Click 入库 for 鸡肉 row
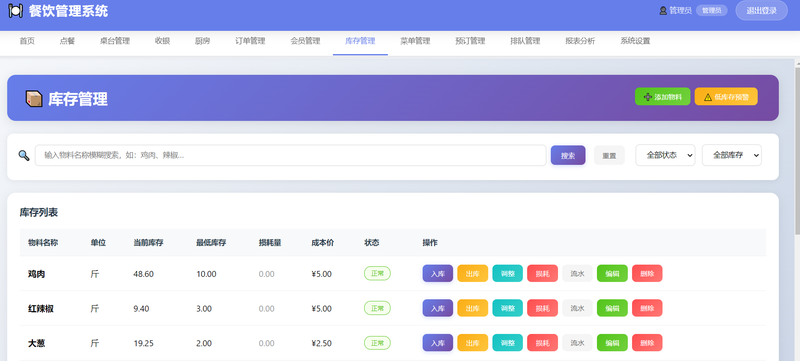This screenshot has height=361, width=800. coord(438,273)
